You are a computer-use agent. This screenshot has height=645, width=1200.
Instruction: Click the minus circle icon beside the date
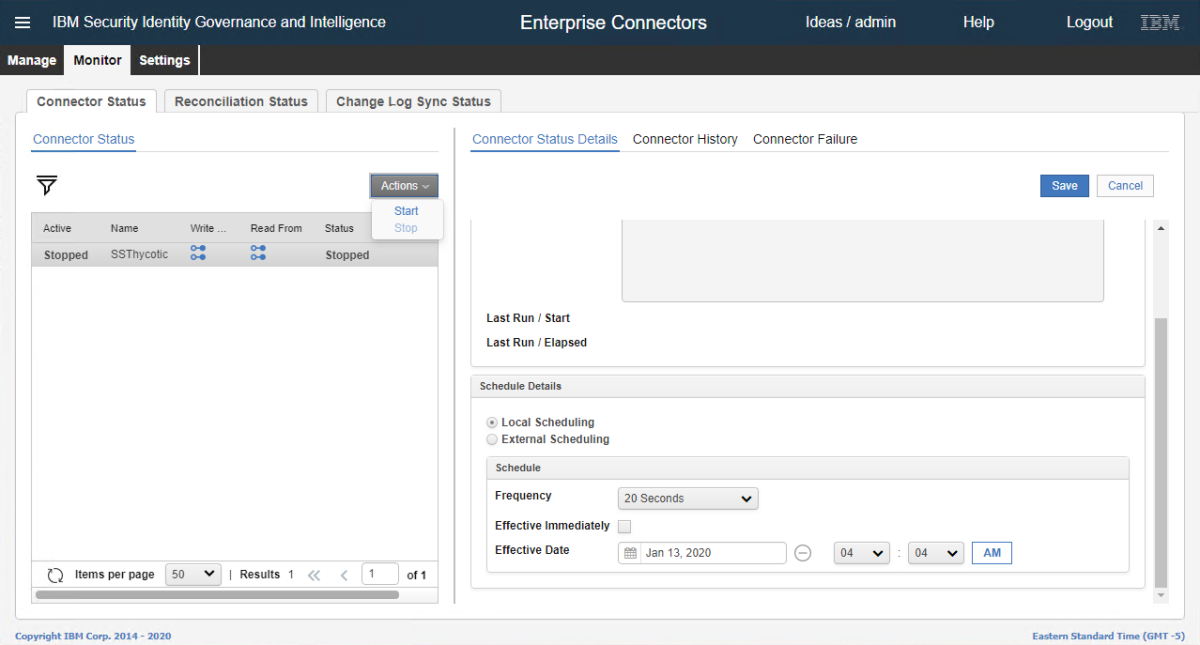[x=802, y=553]
